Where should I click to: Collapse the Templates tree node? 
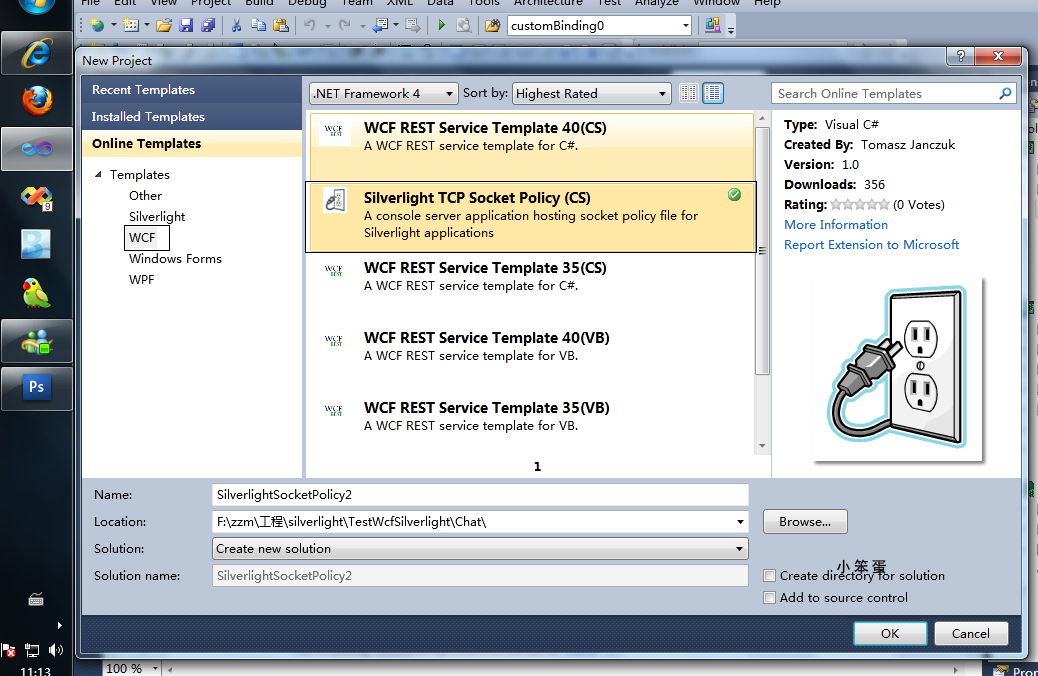(98, 174)
